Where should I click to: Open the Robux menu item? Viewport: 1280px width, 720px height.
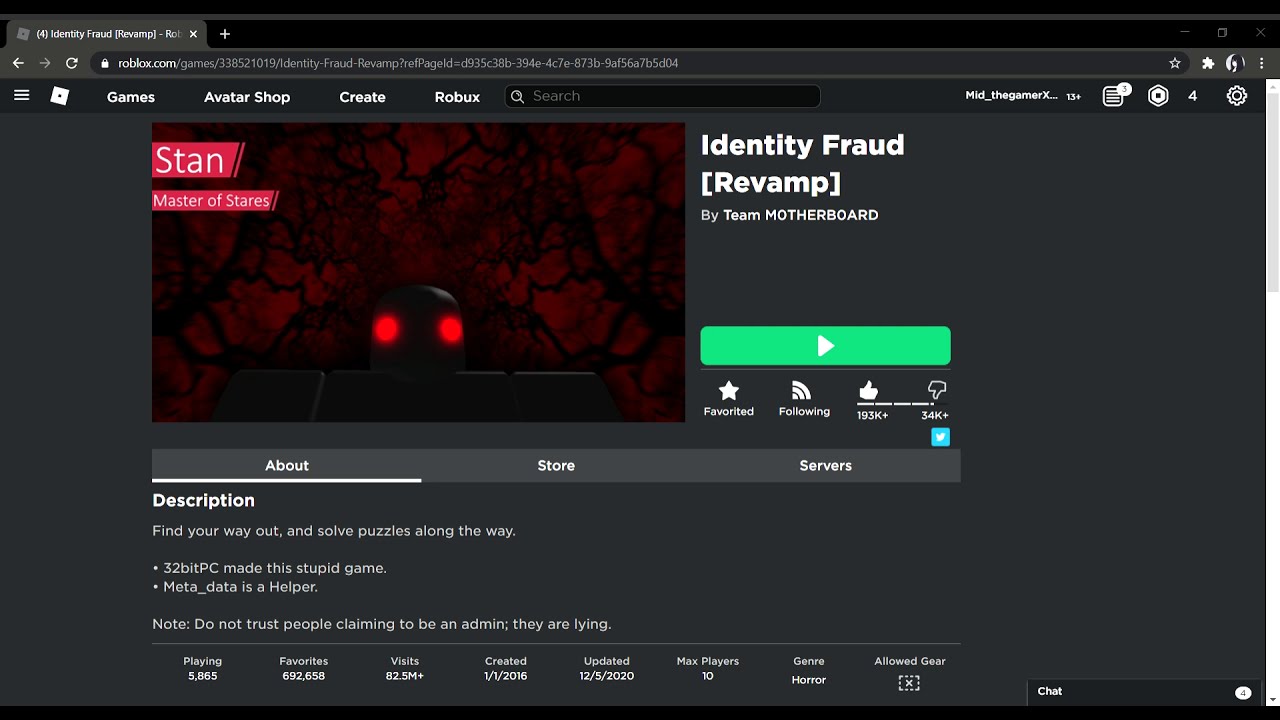pyautogui.click(x=457, y=97)
